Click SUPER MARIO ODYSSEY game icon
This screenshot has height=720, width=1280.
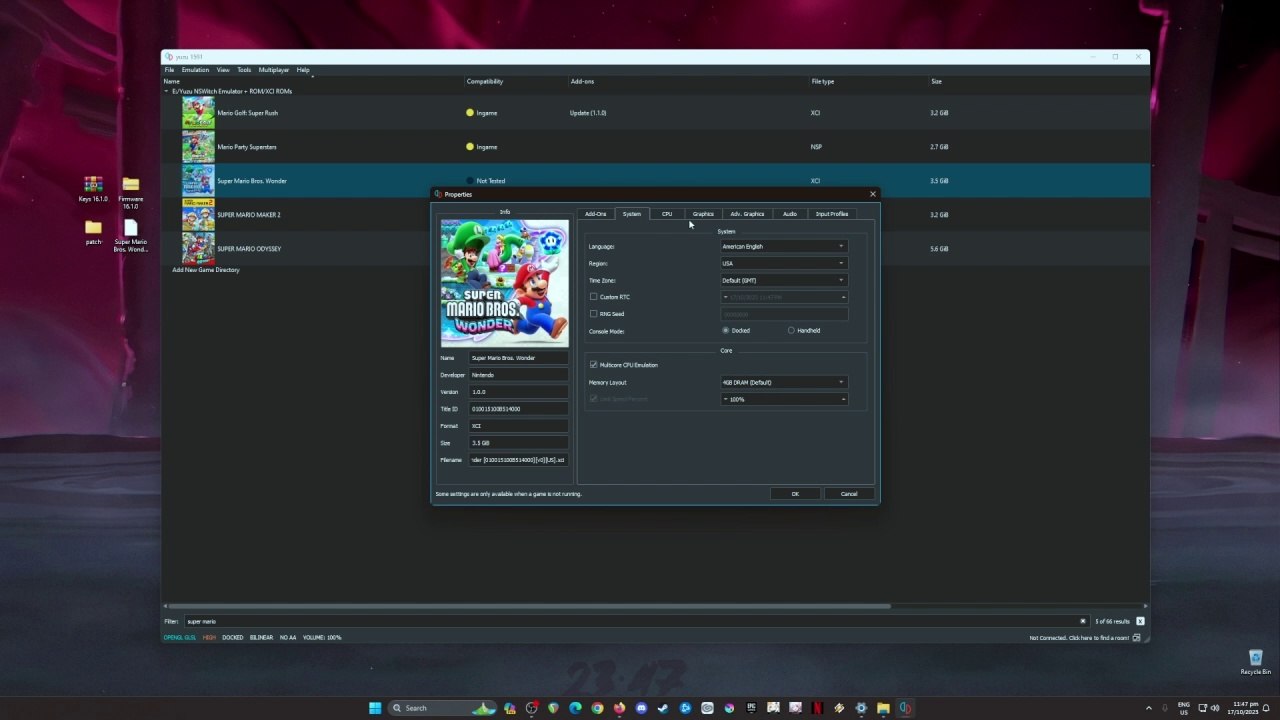tap(198, 249)
